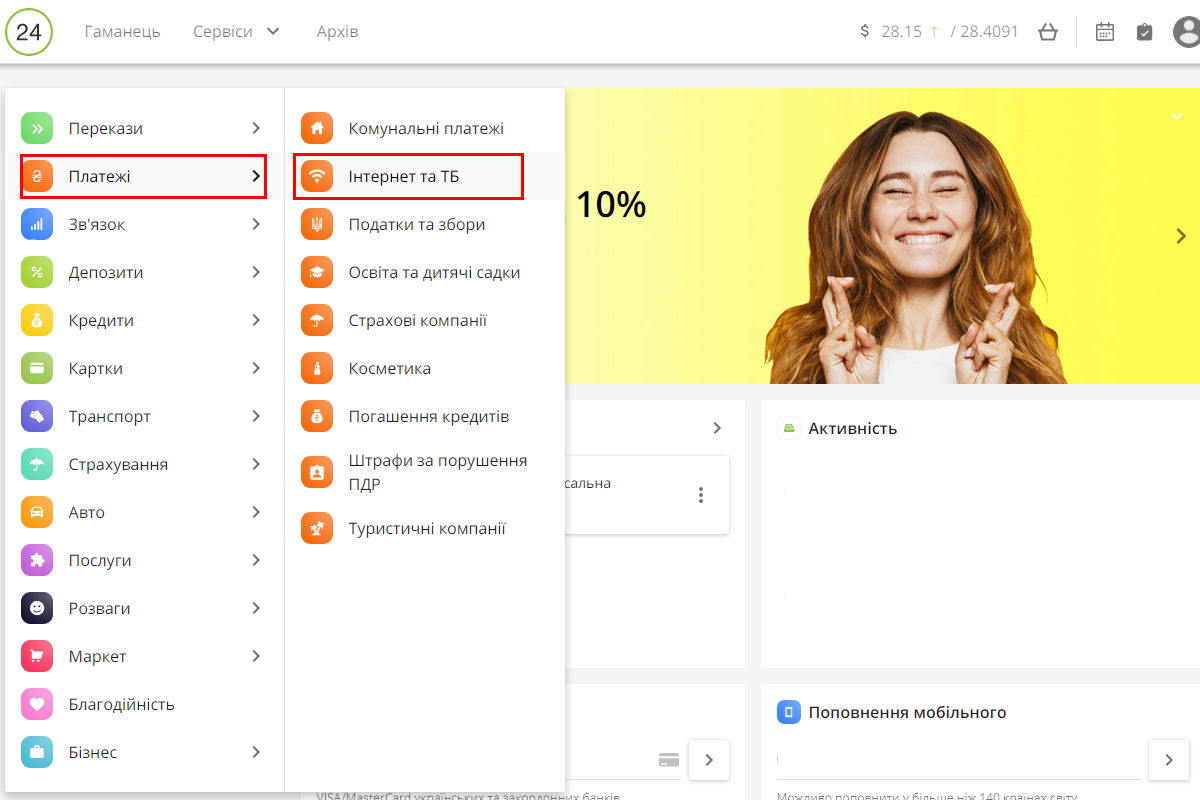Click the car icon for Авто
The width and height of the screenshot is (1200, 800).
(x=37, y=512)
